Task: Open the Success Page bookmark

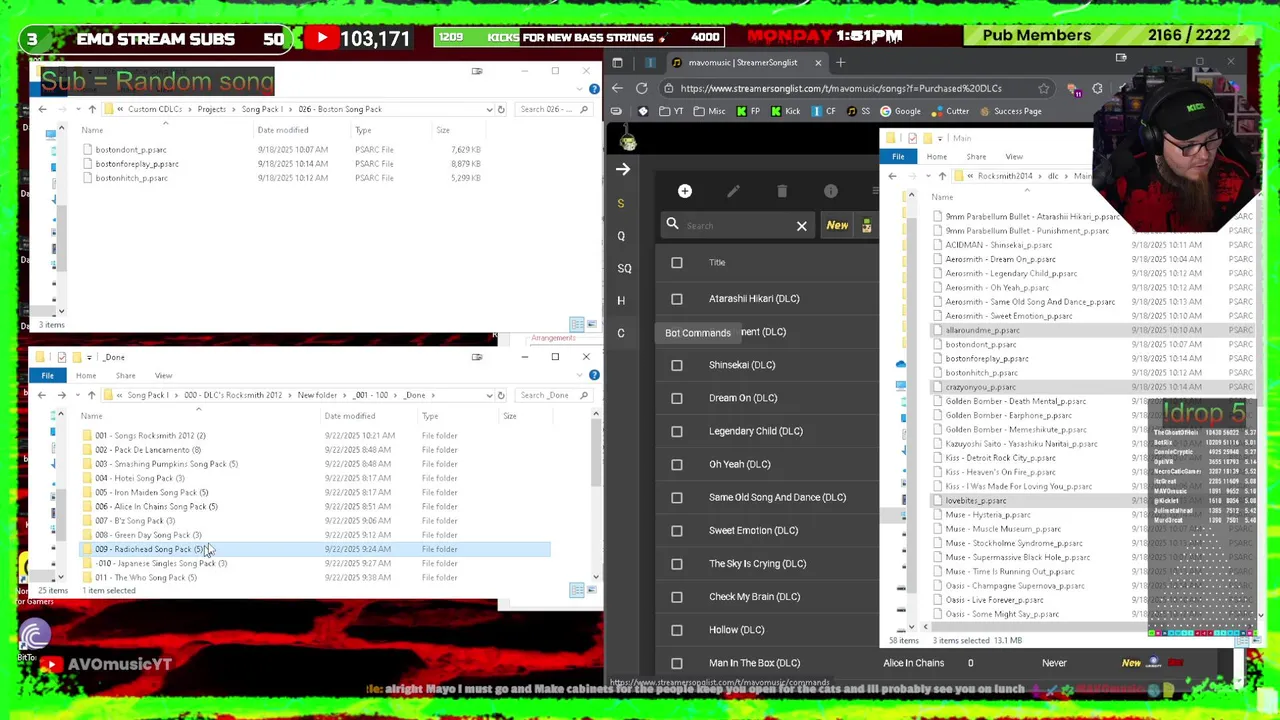Action: coord(1010,111)
